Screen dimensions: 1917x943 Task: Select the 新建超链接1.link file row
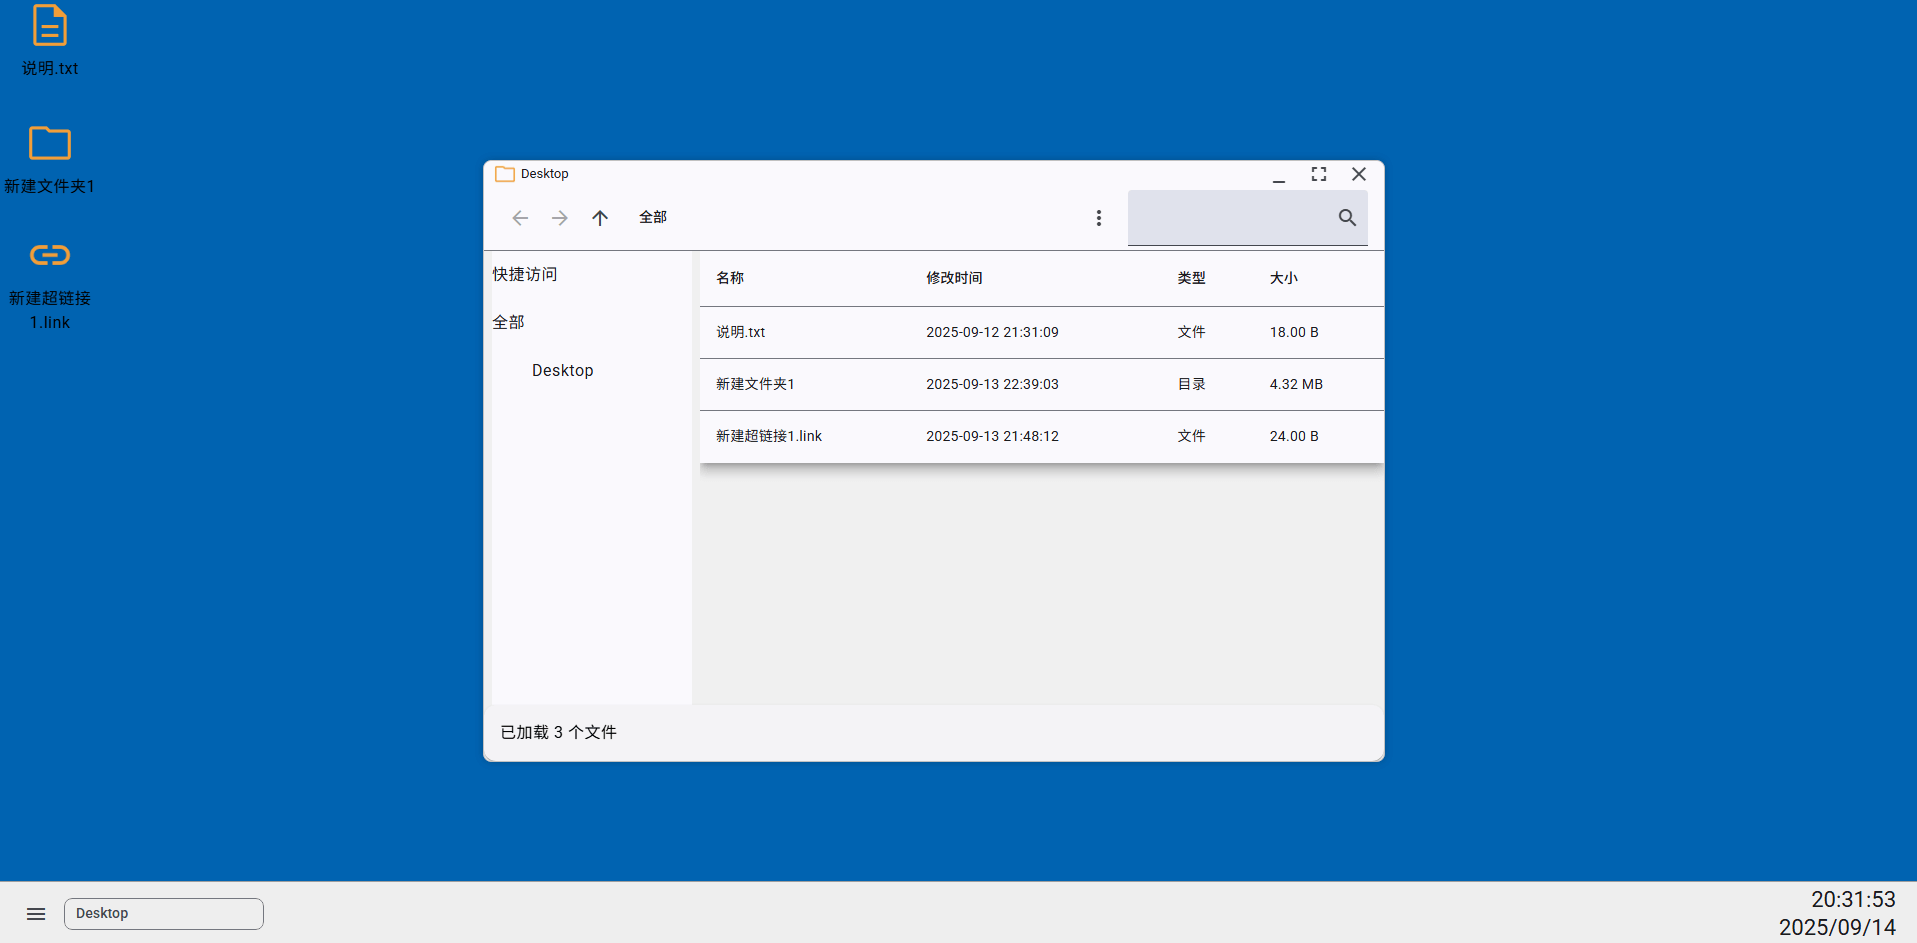[900, 436]
